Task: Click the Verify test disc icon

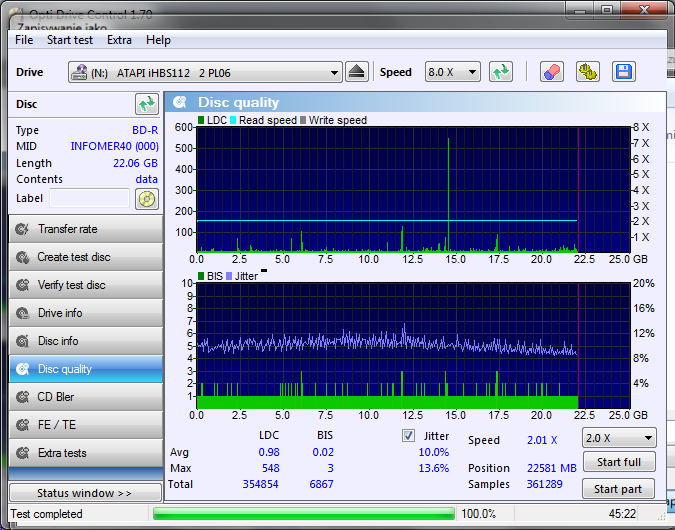Action: pyautogui.click(x=22, y=285)
